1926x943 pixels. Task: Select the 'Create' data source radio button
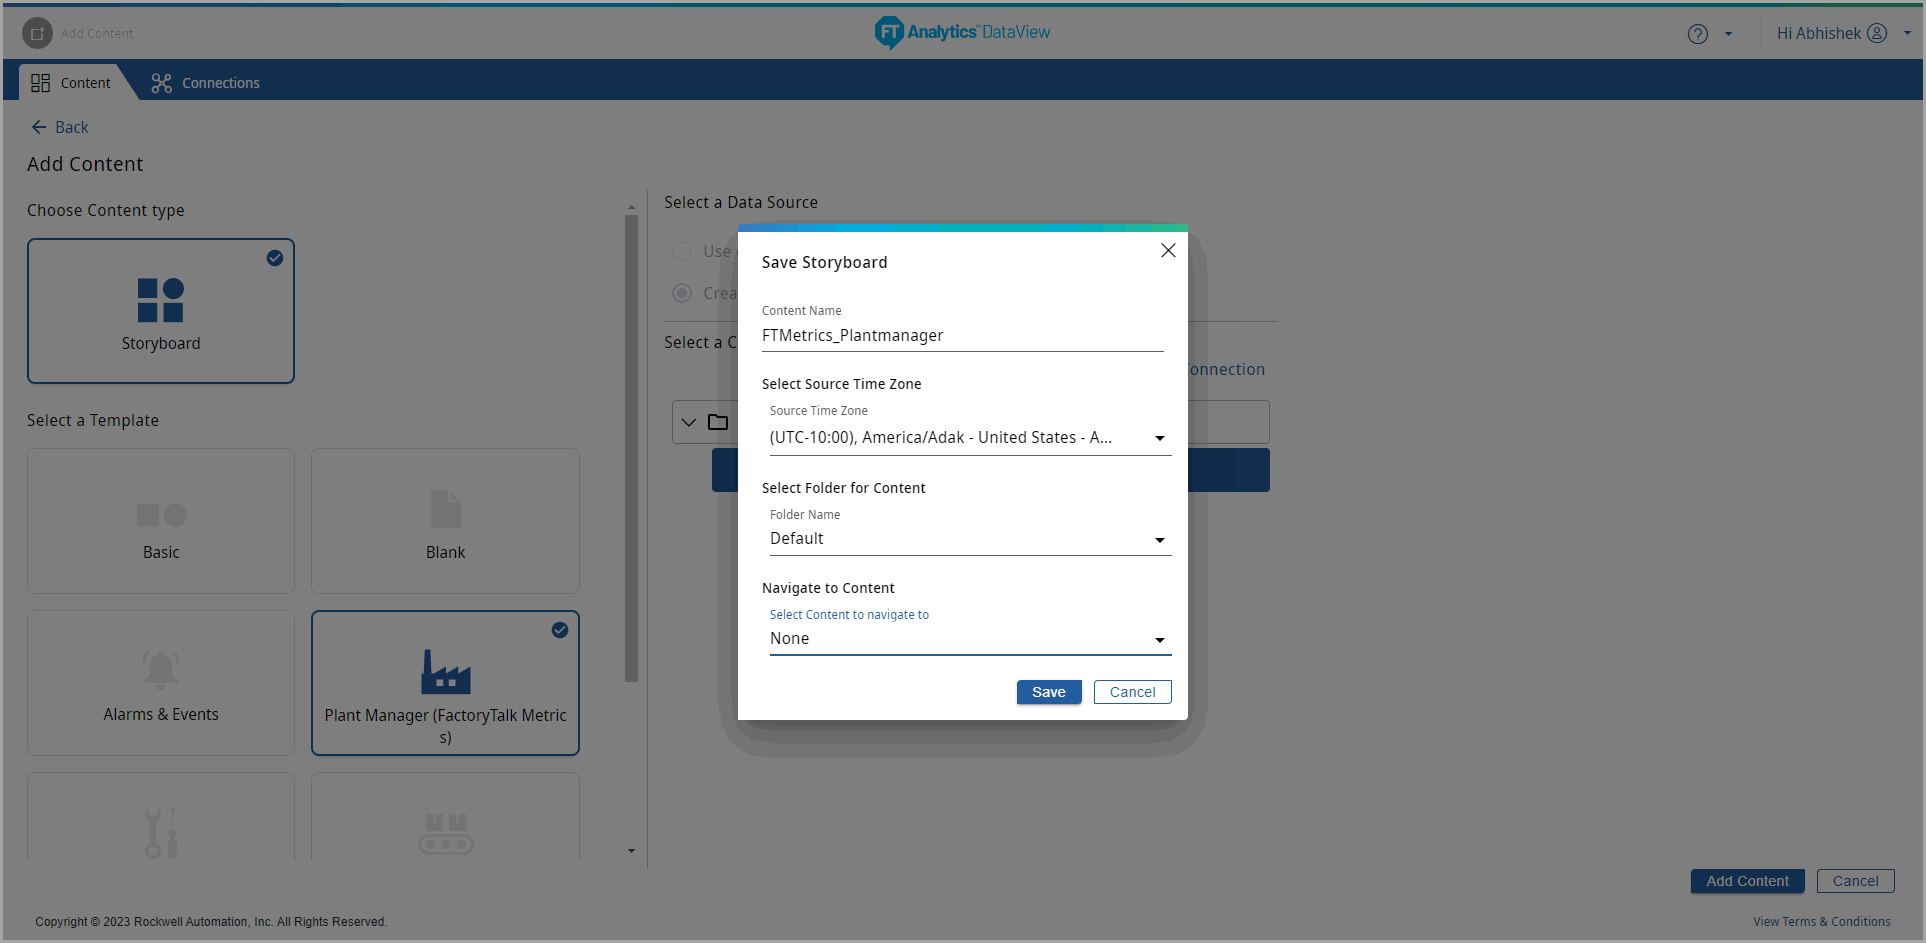tap(682, 293)
